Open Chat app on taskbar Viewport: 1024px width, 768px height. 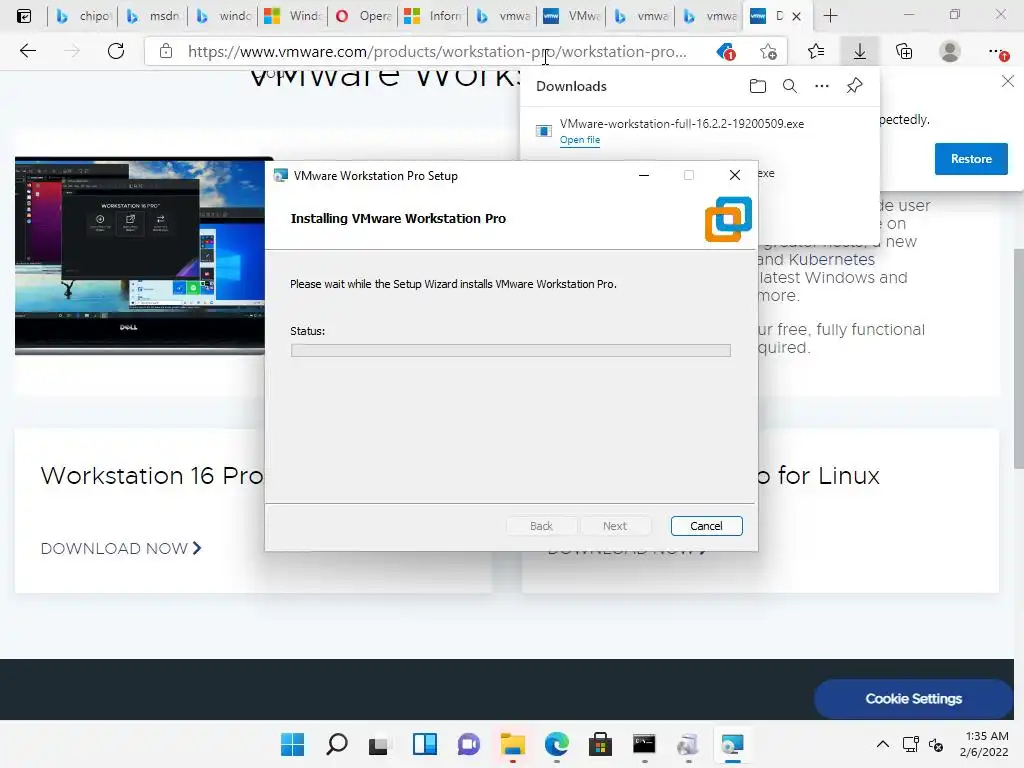(x=468, y=744)
